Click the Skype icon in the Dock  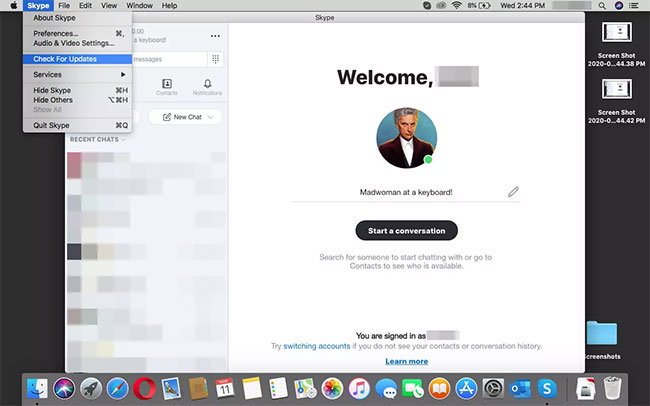547,389
